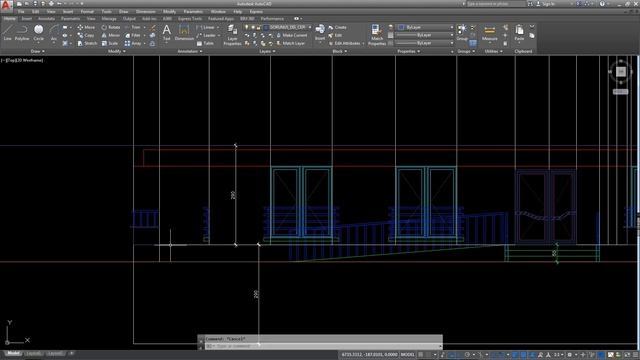Viewport: 640px width, 360px height.
Task: Select the Polyline tool
Action: click(22, 33)
